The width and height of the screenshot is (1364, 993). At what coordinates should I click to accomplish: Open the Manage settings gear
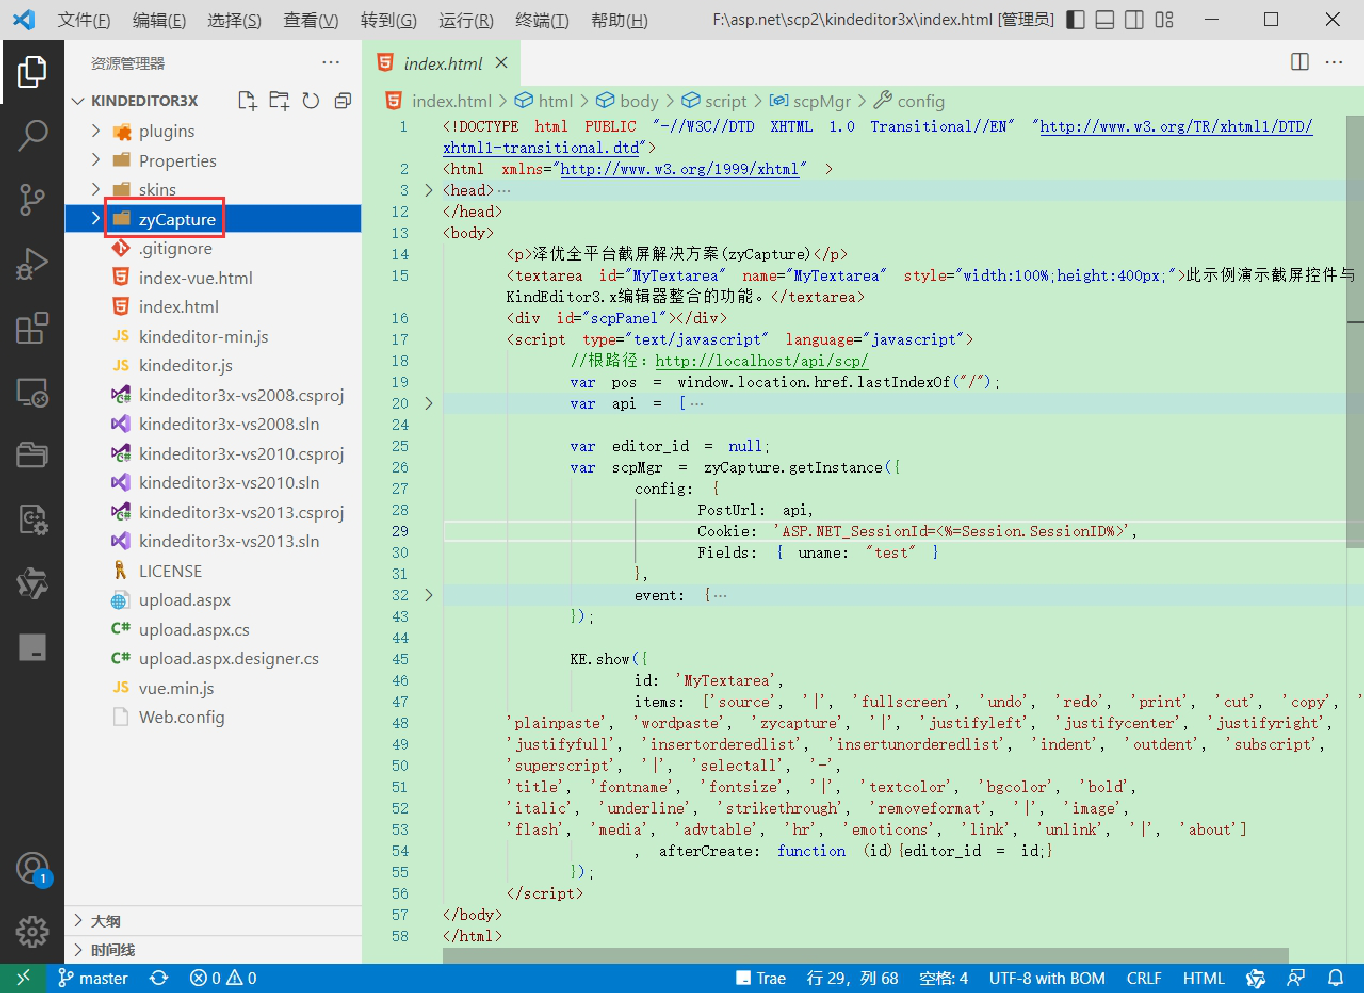pyautogui.click(x=32, y=931)
